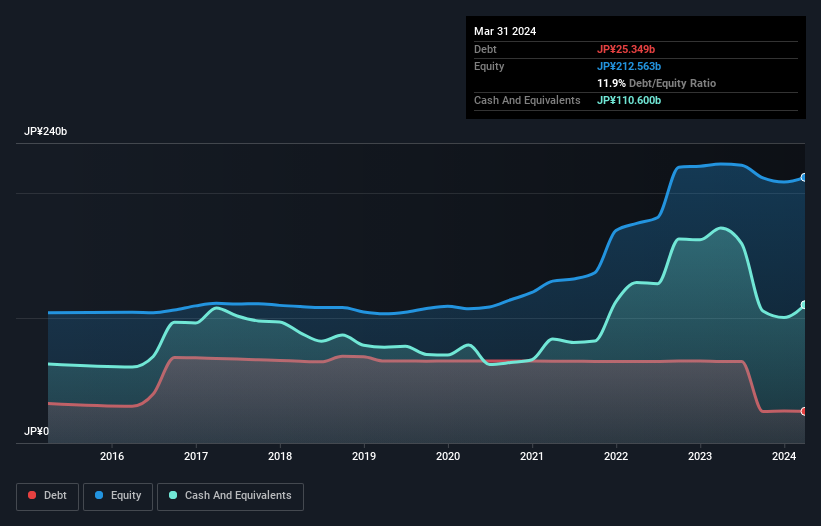Click the JP¥25.349b debt value
The width and height of the screenshot is (821, 526).
click(x=626, y=49)
